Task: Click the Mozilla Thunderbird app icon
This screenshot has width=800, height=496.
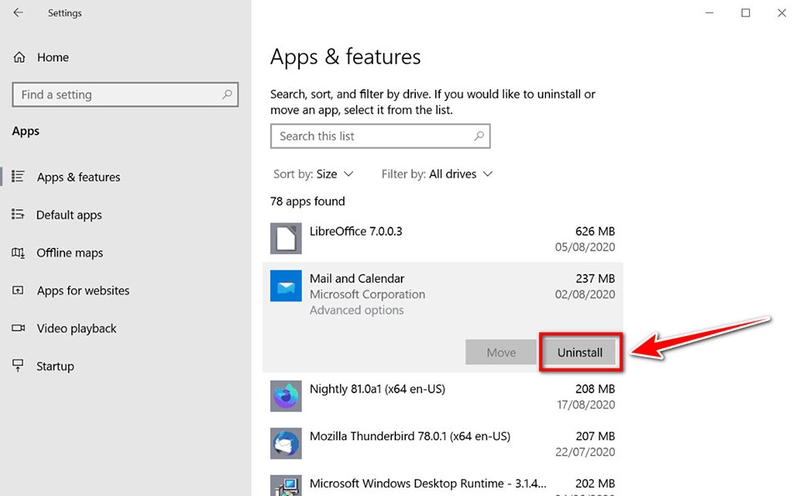Action: [286, 443]
